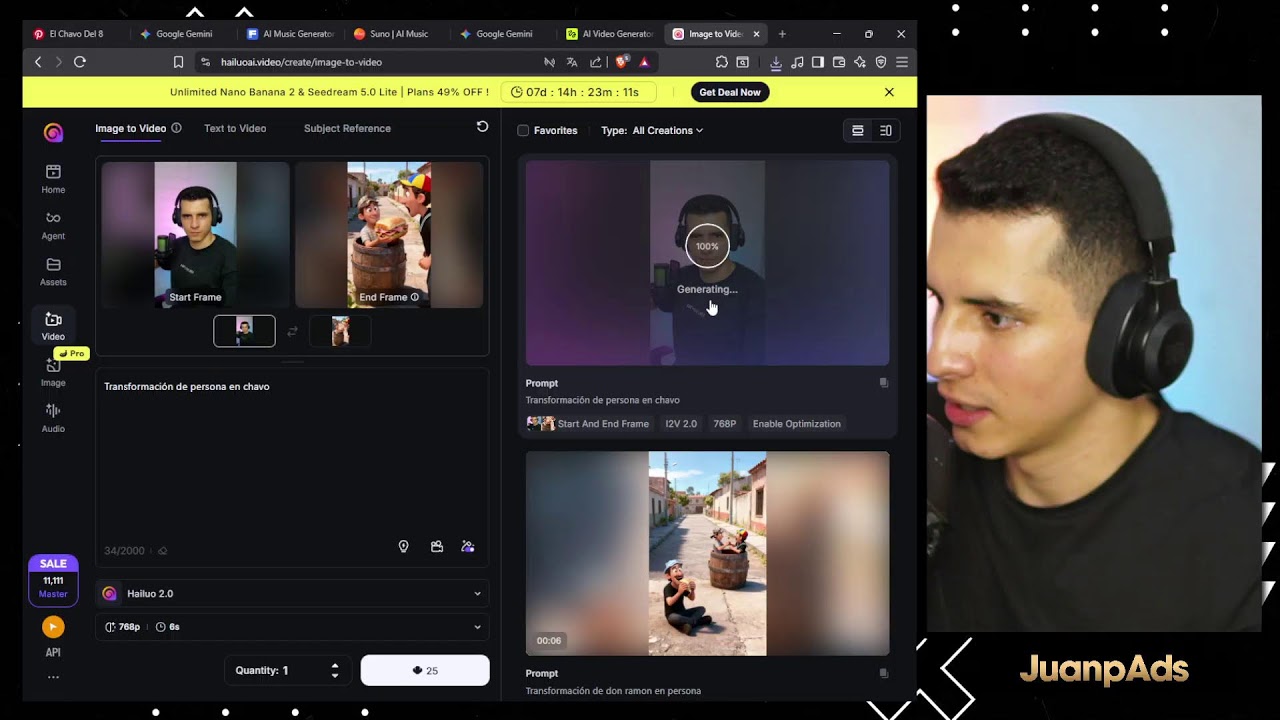Click the Brave Rewards triangle icon

pos(644,62)
